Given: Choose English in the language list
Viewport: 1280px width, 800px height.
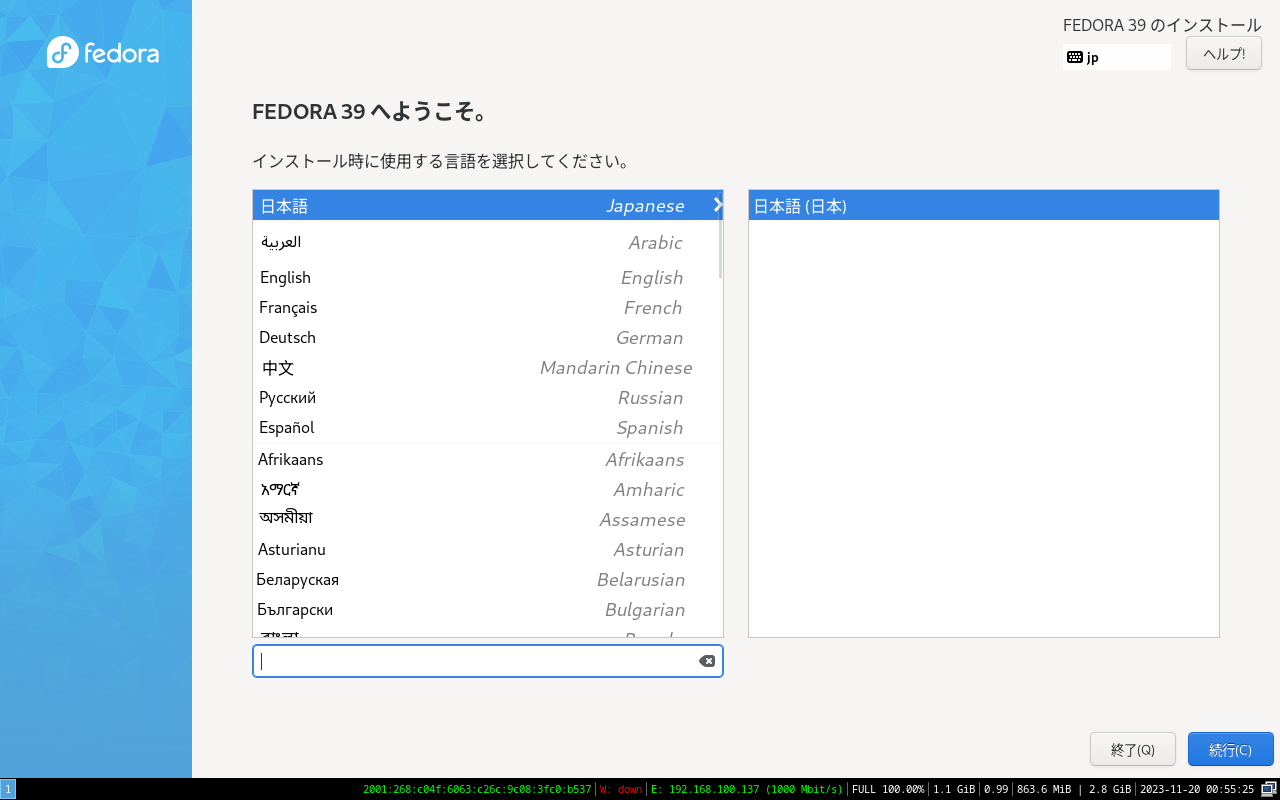Looking at the screenshot, I should tap(486, 277).
